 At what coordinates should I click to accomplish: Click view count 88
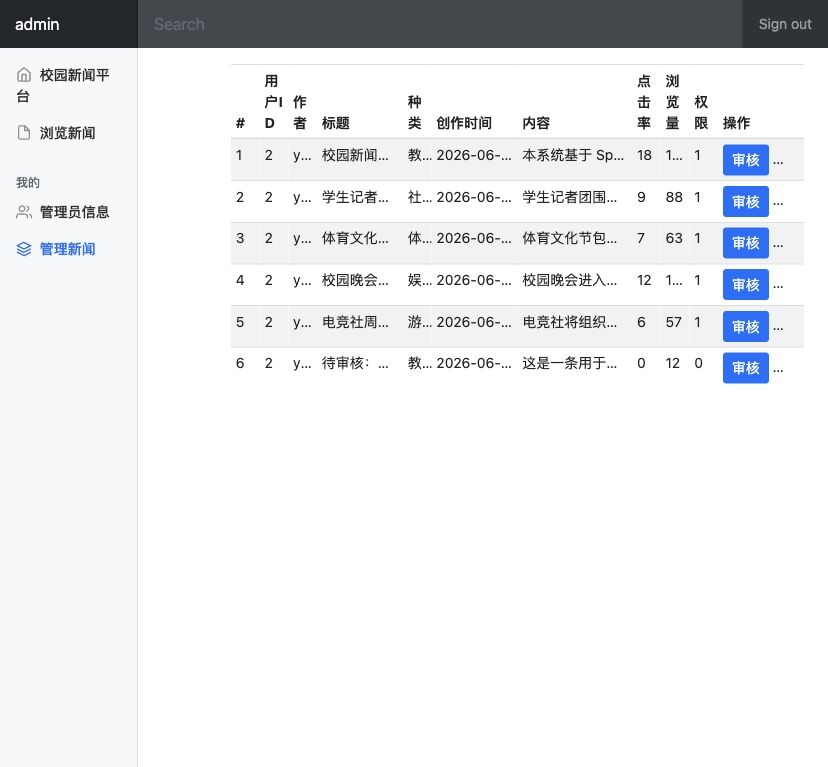[674, 197]
